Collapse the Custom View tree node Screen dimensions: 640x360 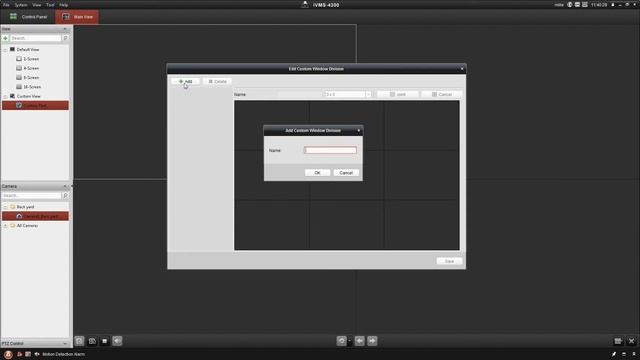pos(5,96)
